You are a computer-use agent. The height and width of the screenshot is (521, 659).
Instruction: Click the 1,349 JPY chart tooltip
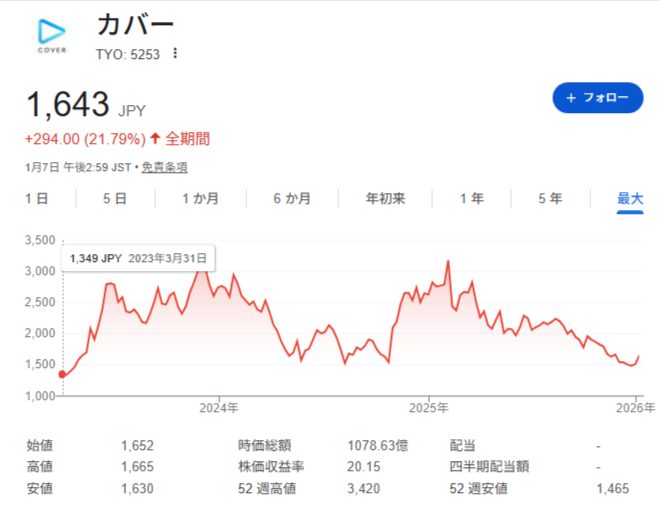(x=140, y=258)
